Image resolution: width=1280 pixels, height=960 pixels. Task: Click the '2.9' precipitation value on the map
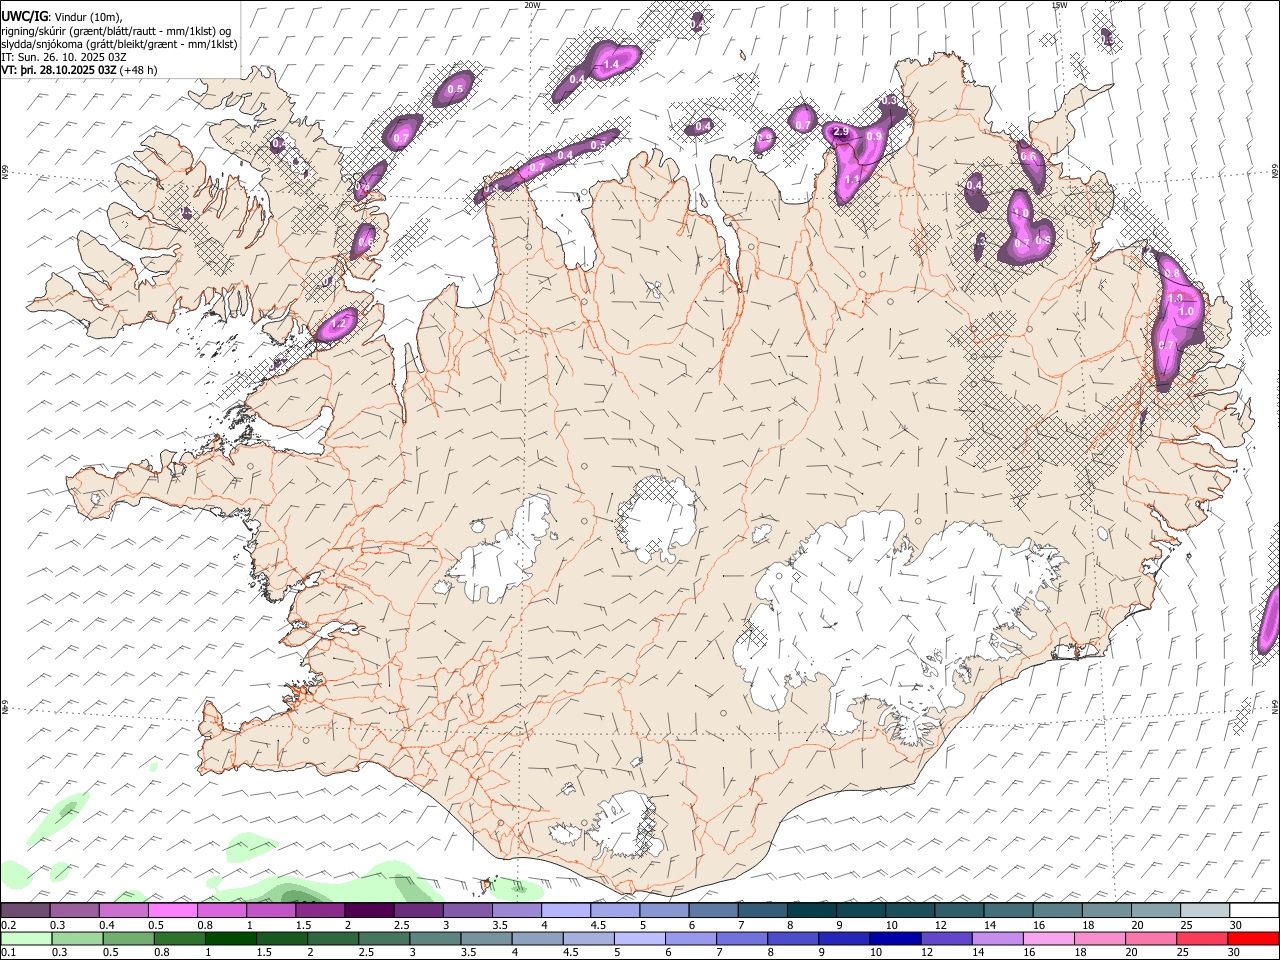pyautogui.click(x=841, y=131)
